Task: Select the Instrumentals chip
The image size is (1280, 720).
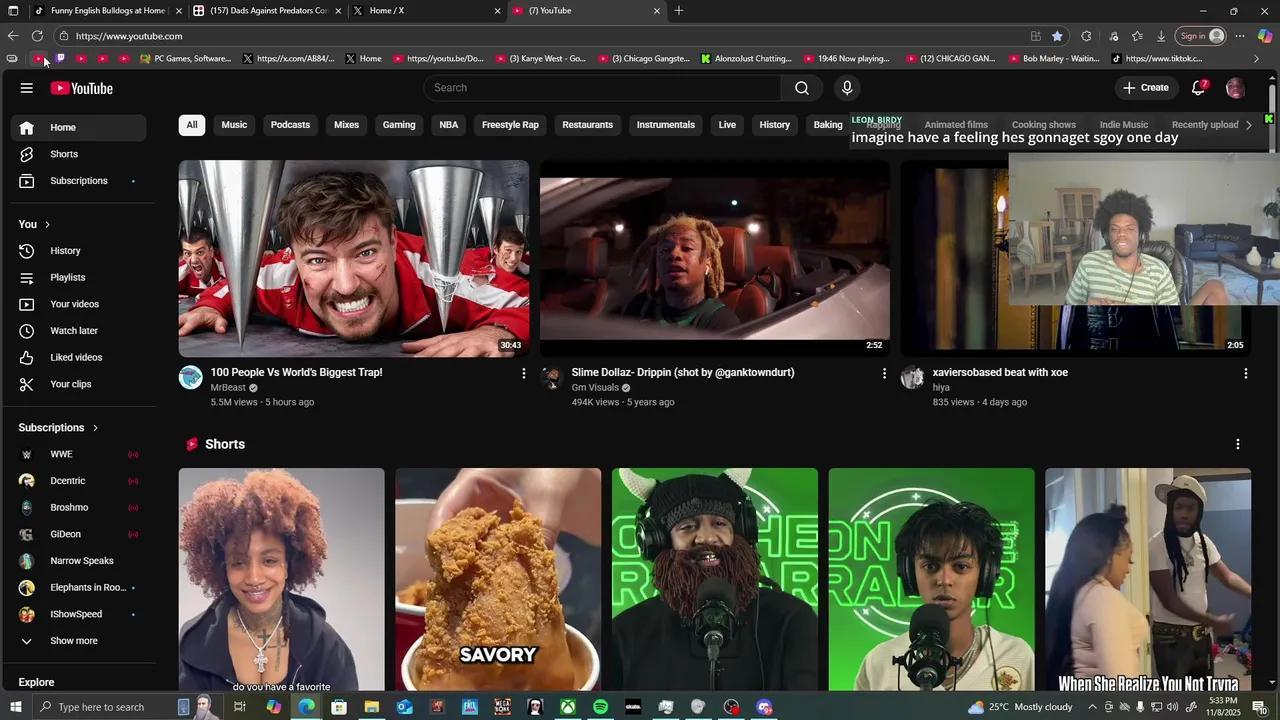Action: (666, 125)
